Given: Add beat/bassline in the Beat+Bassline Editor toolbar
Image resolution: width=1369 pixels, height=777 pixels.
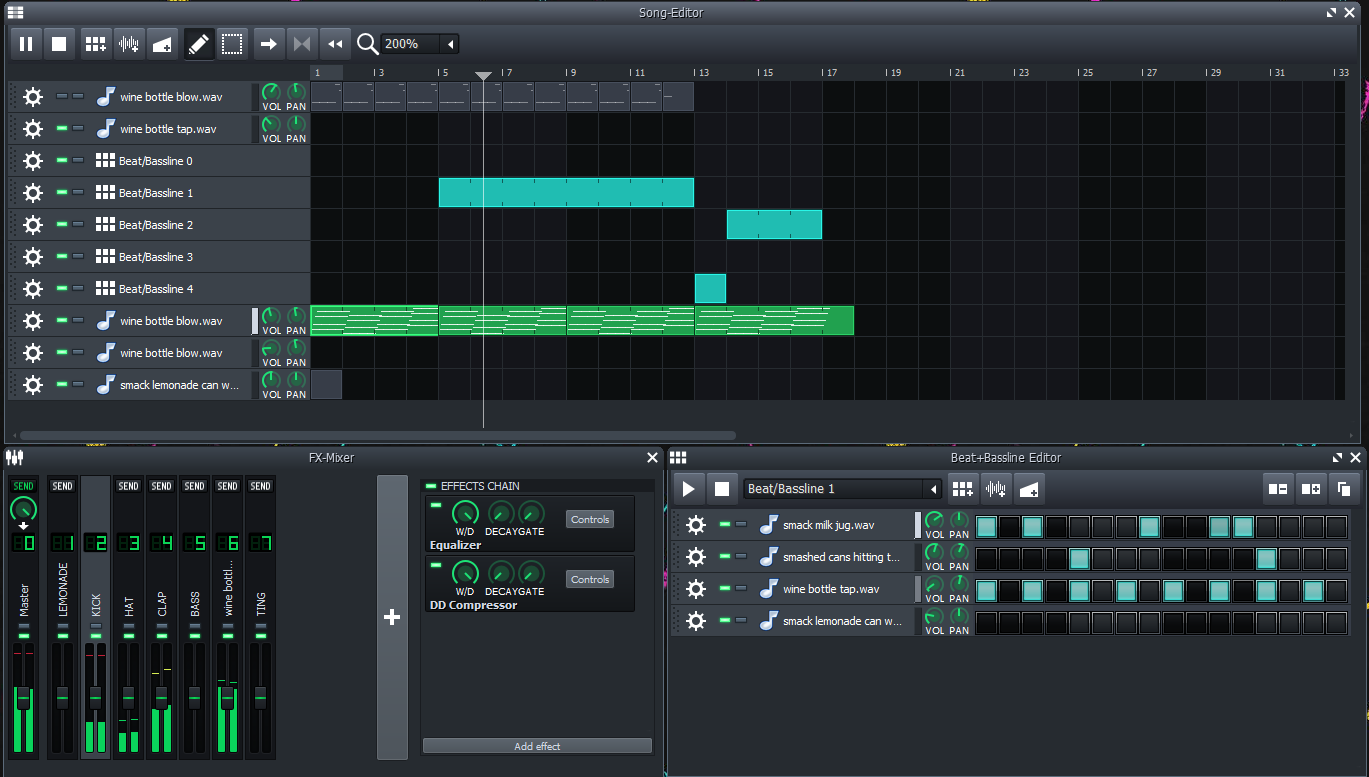Looking at the screenshot, I should point(963,489).
